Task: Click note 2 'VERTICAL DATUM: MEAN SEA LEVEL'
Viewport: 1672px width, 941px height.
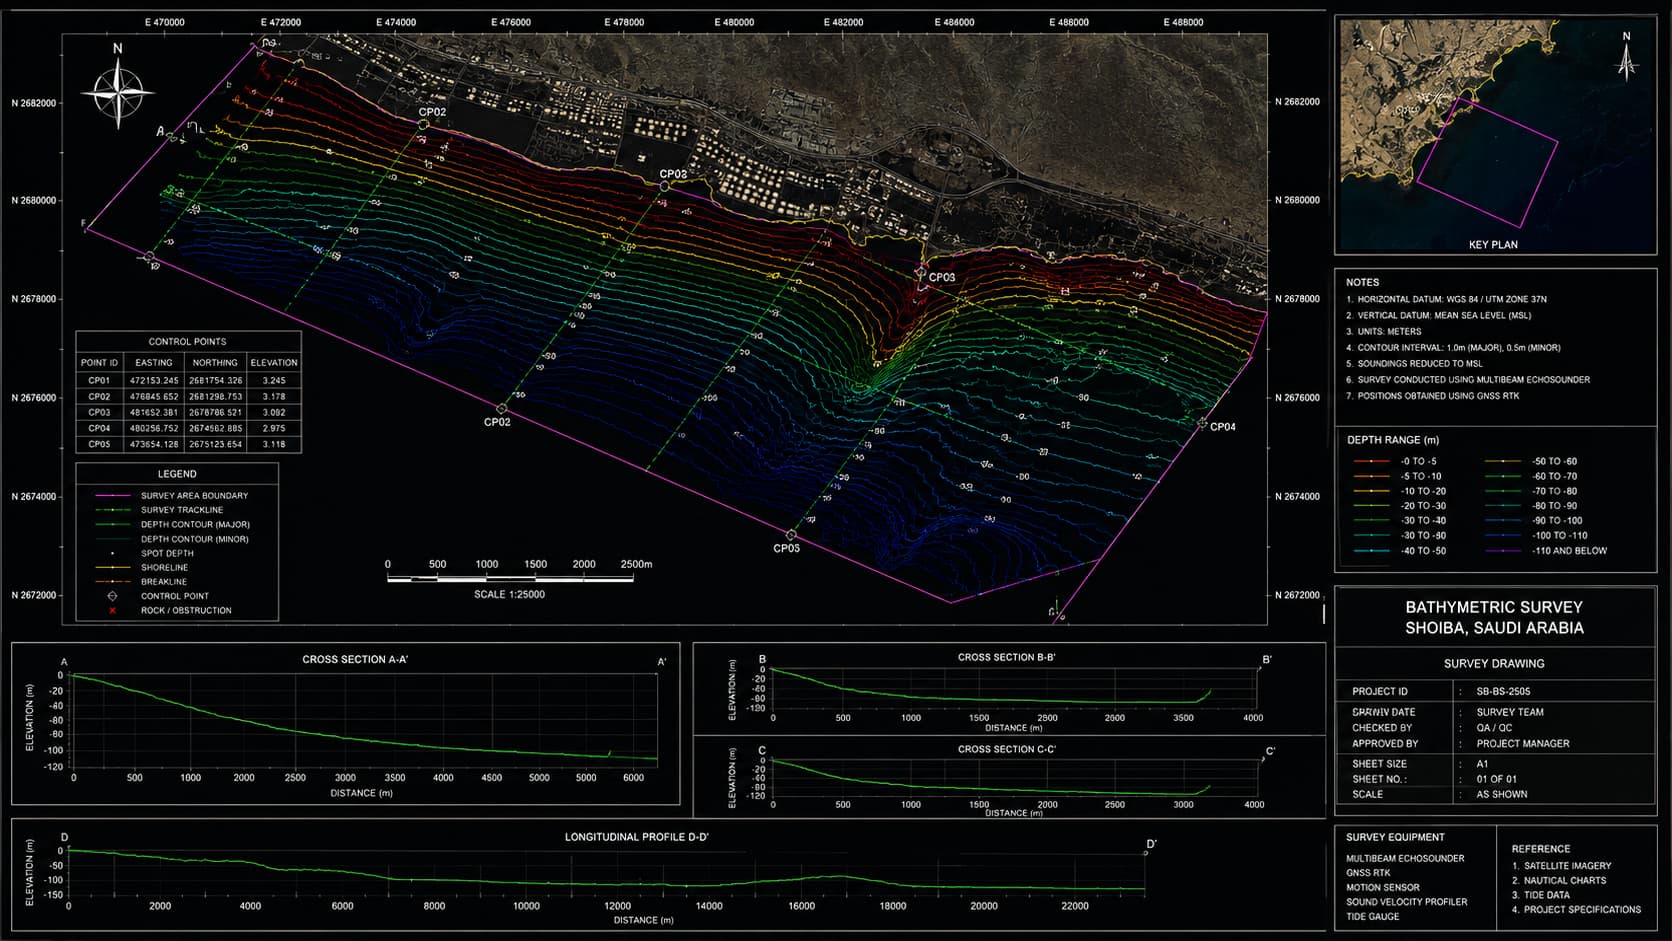Action: coord(1438,315)
